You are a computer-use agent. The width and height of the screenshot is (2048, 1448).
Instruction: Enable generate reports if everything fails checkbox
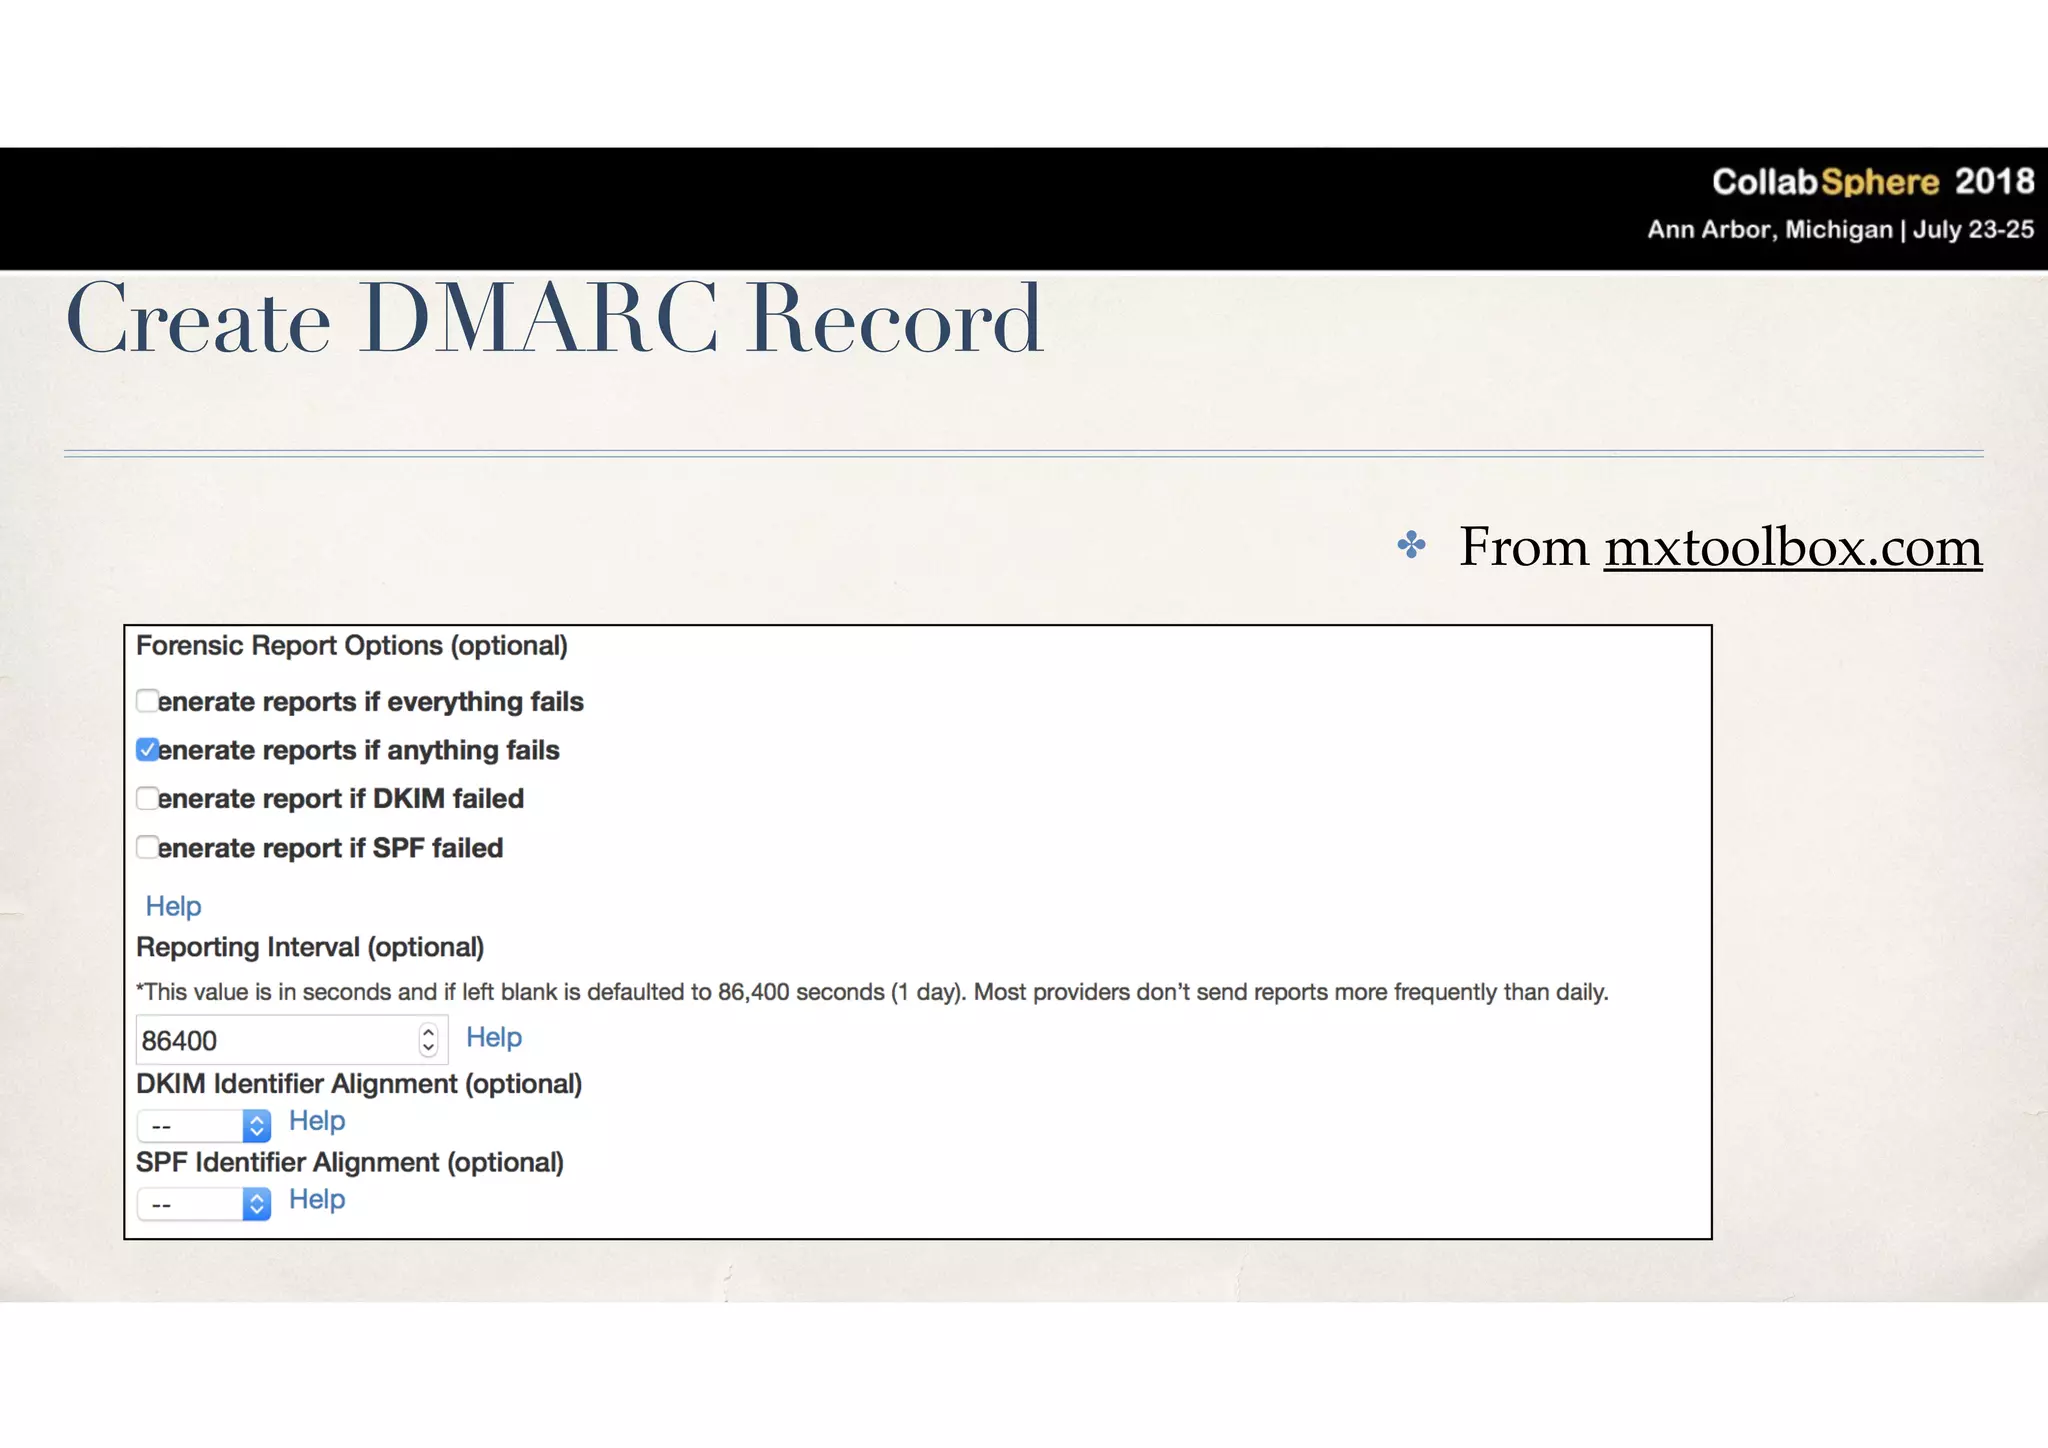point(147,700)
